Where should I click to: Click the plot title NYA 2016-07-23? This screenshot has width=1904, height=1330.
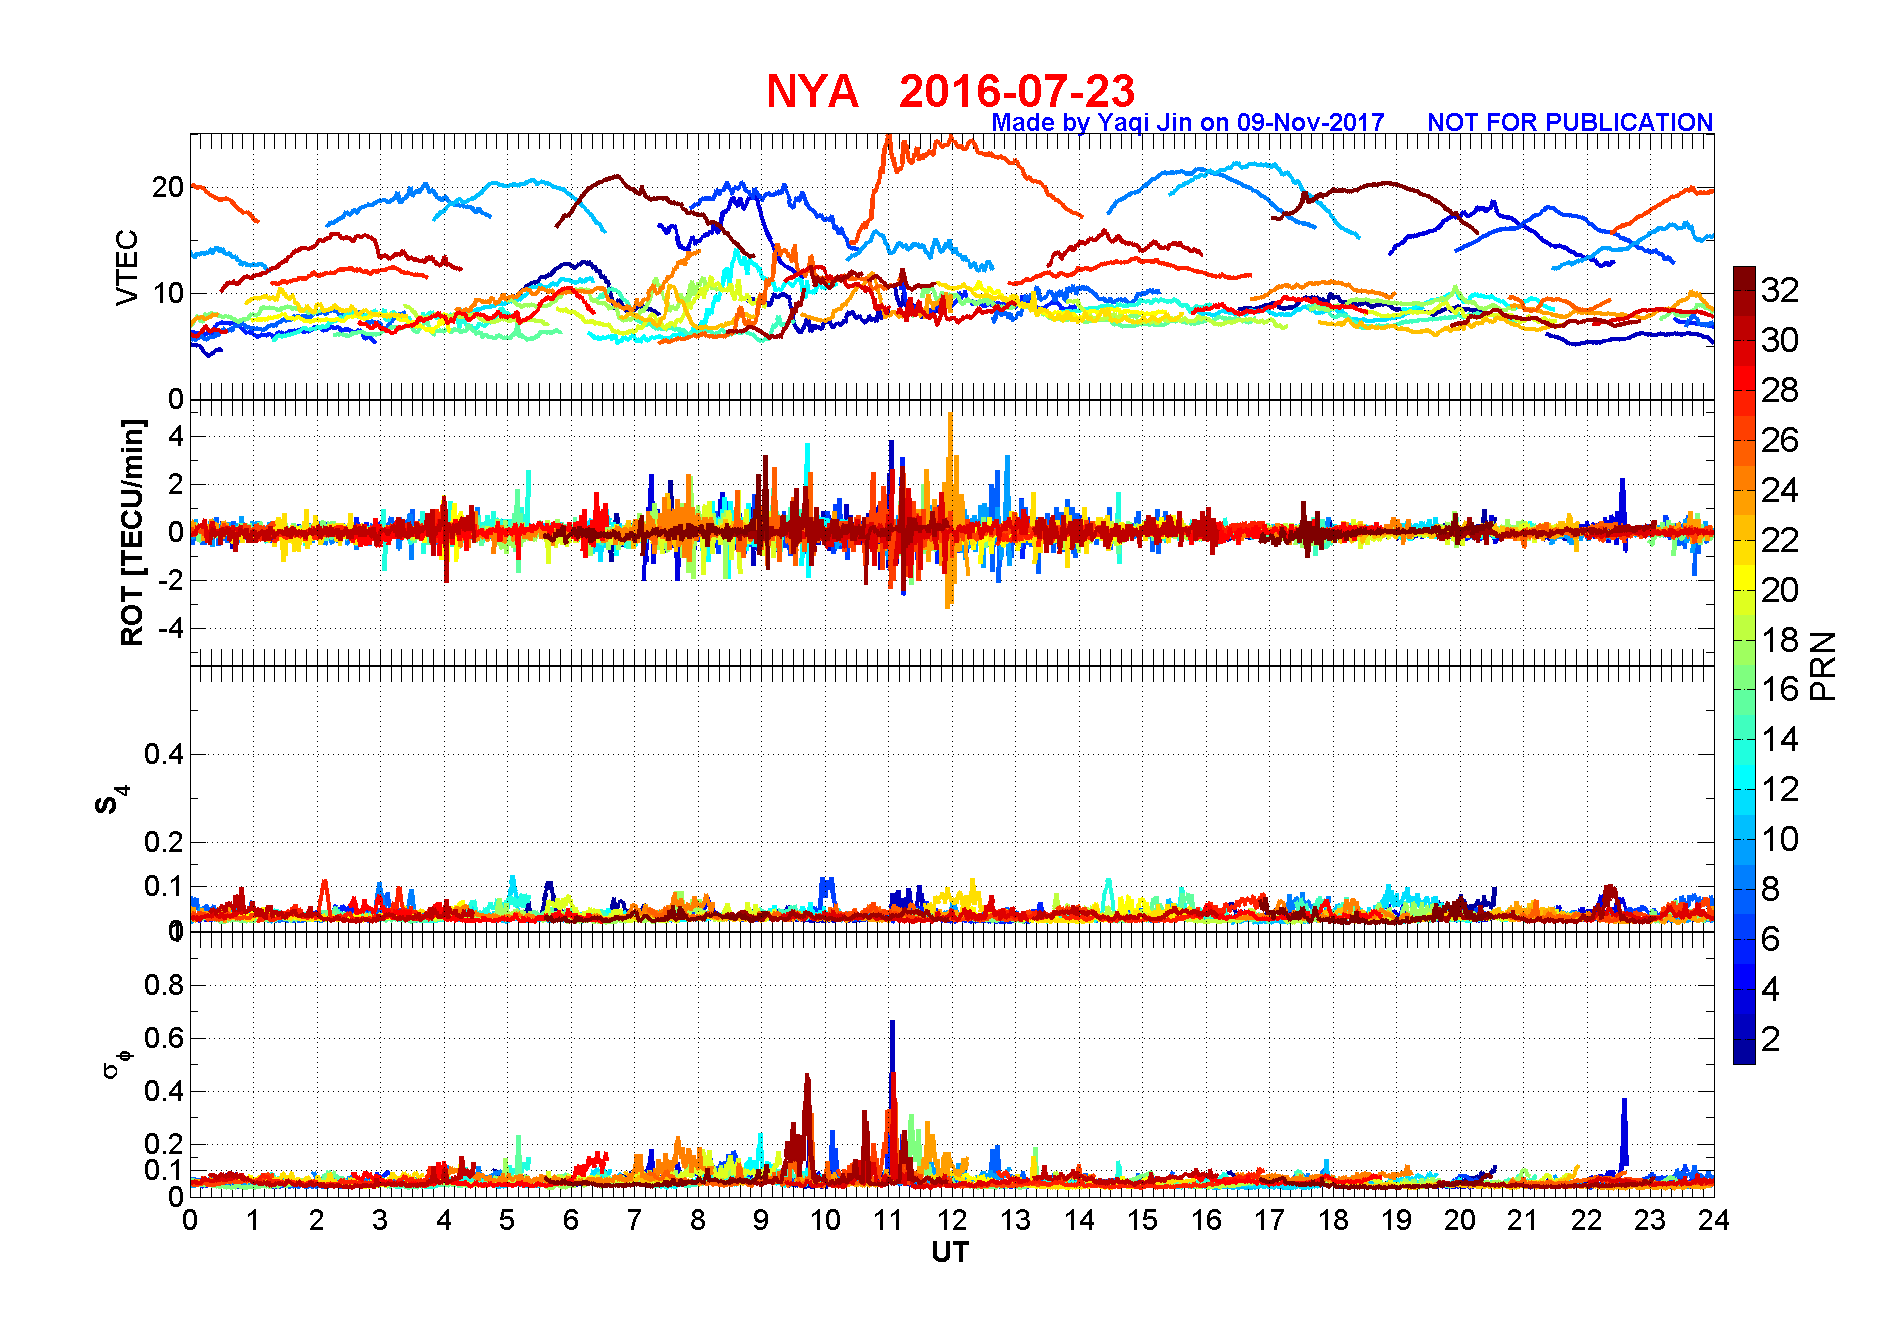tap(950, 91)
